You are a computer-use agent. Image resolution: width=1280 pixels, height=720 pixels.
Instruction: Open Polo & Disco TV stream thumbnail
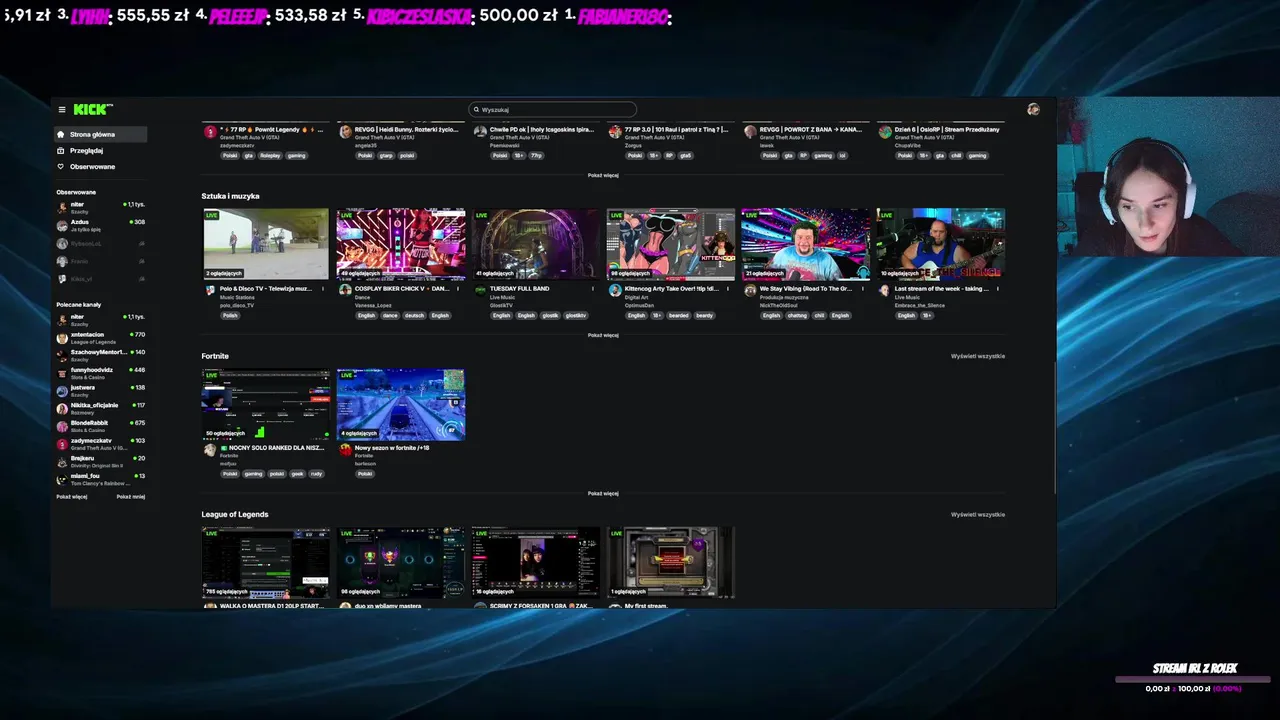click(x=265, y=244)
